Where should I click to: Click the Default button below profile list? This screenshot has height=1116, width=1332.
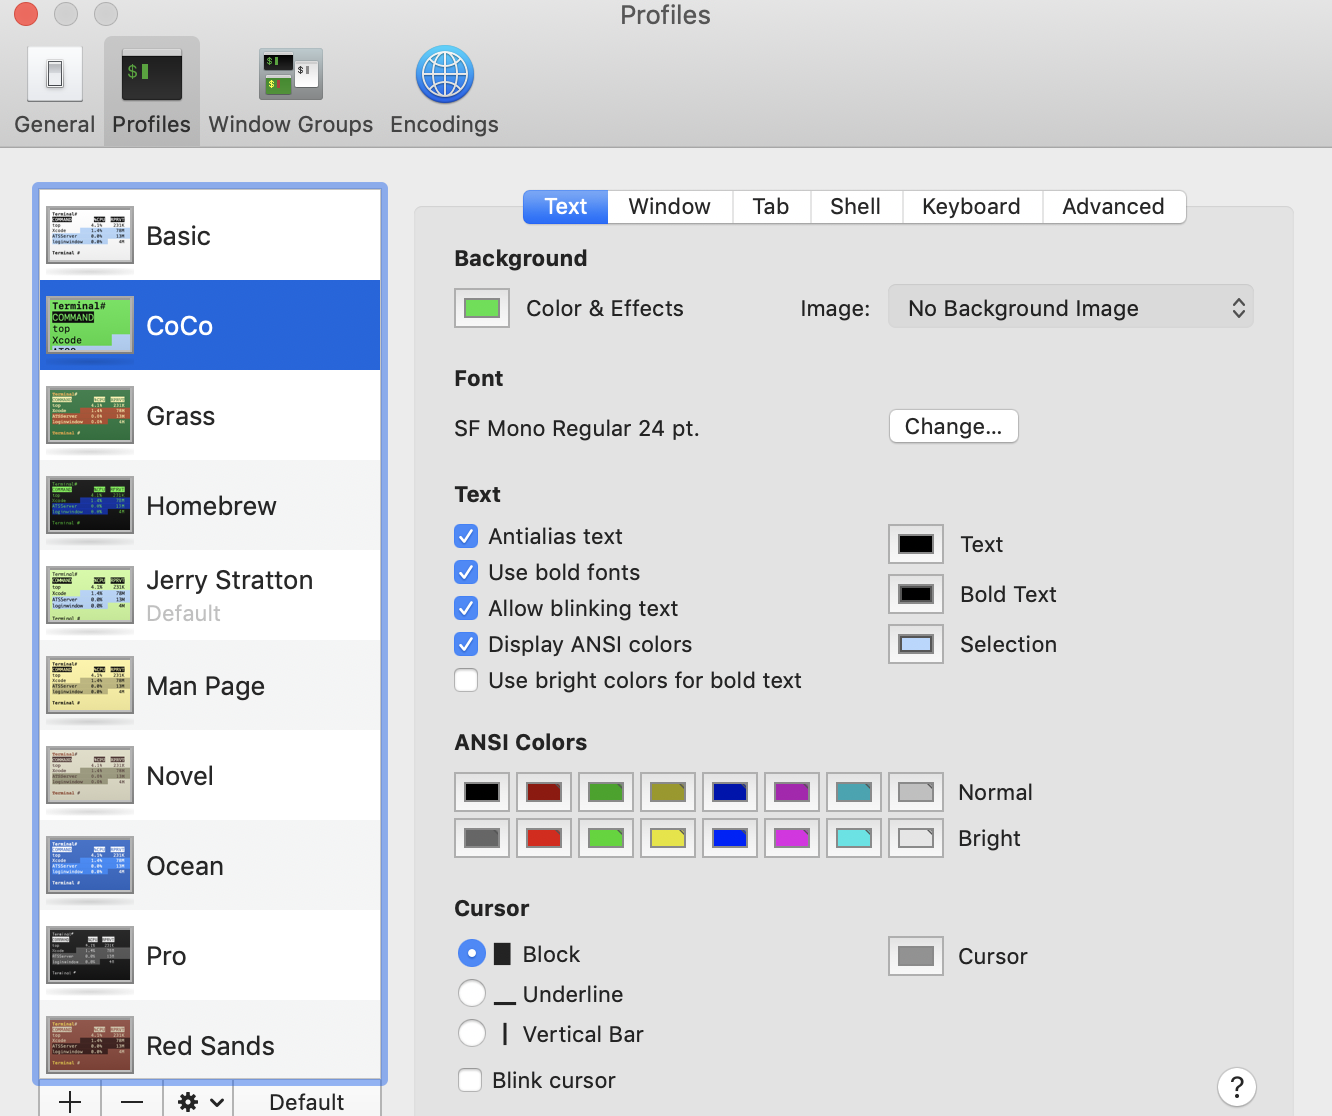(x=306, y=1101)
